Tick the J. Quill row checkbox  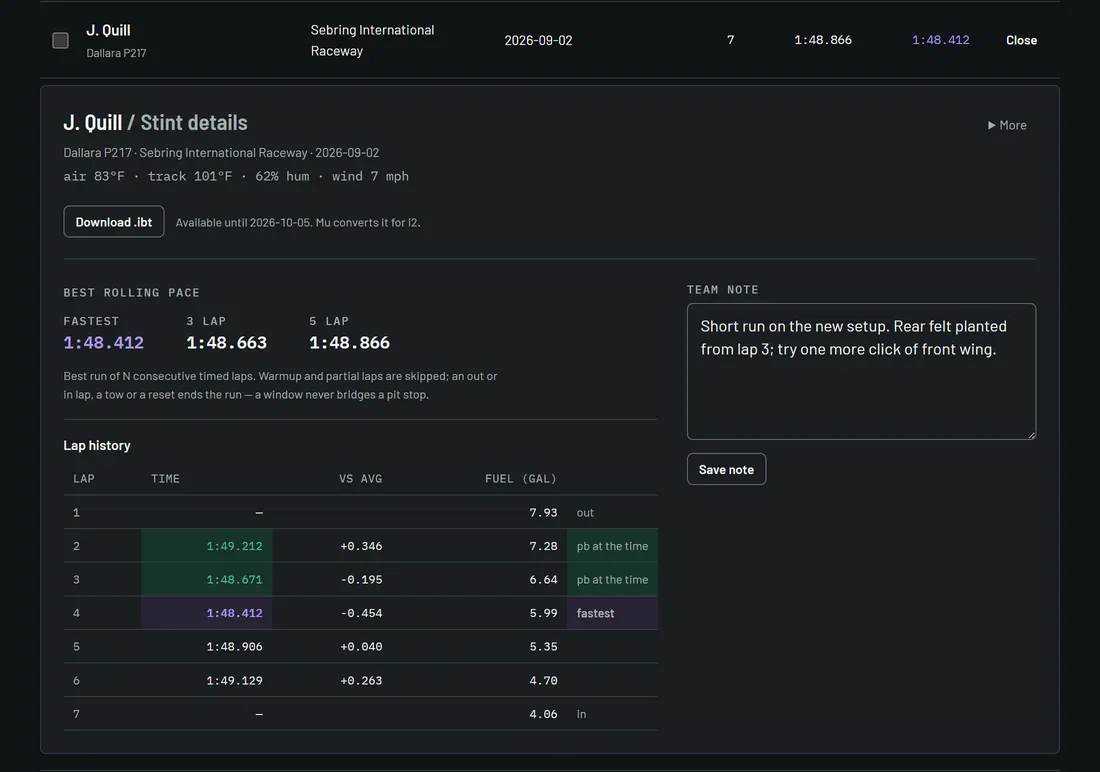60,41
